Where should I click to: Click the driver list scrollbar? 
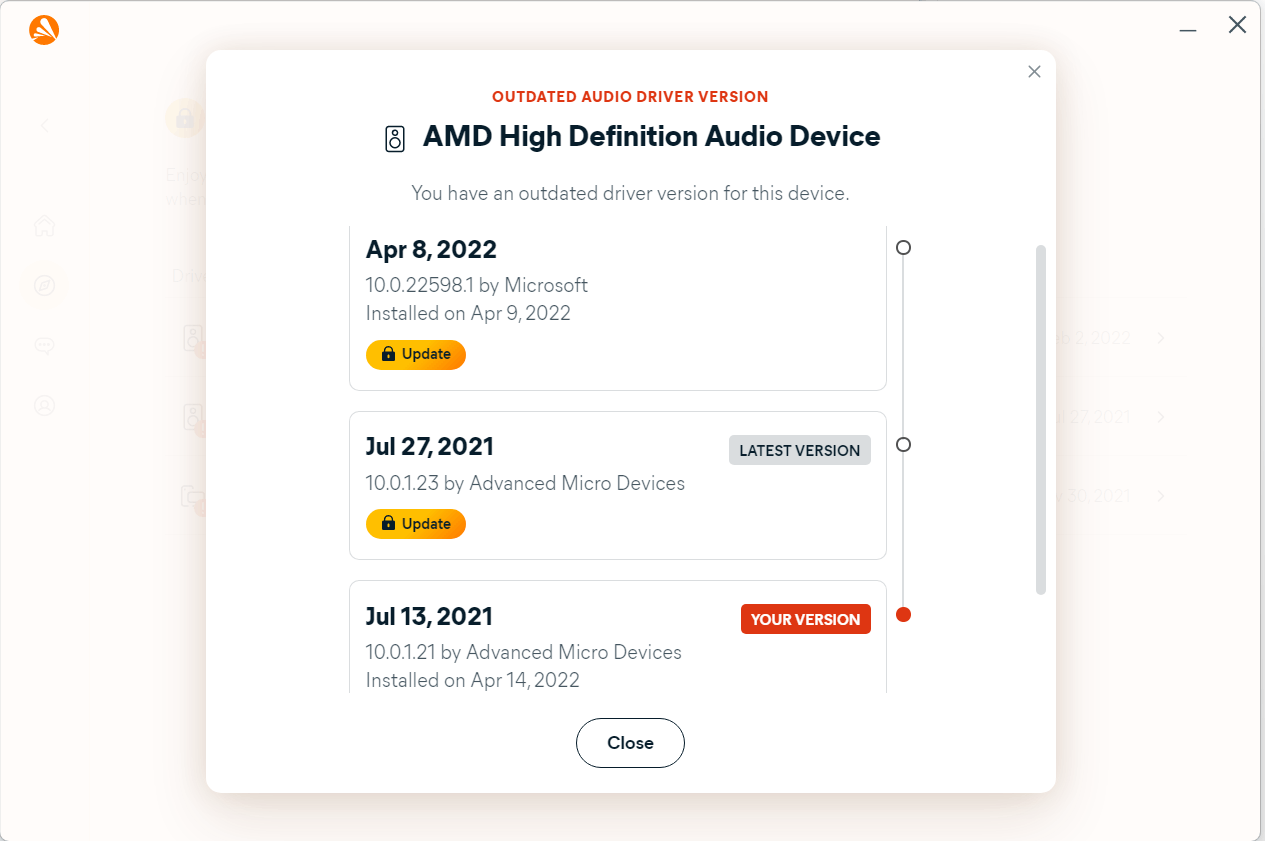pos(1041,420)
